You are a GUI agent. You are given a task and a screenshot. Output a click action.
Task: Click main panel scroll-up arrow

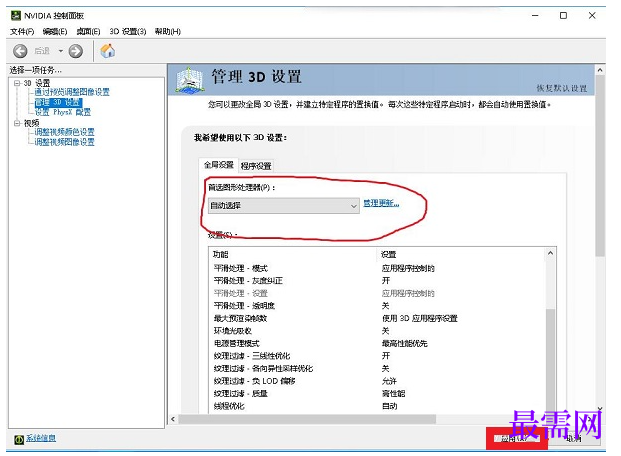[600, 70]
